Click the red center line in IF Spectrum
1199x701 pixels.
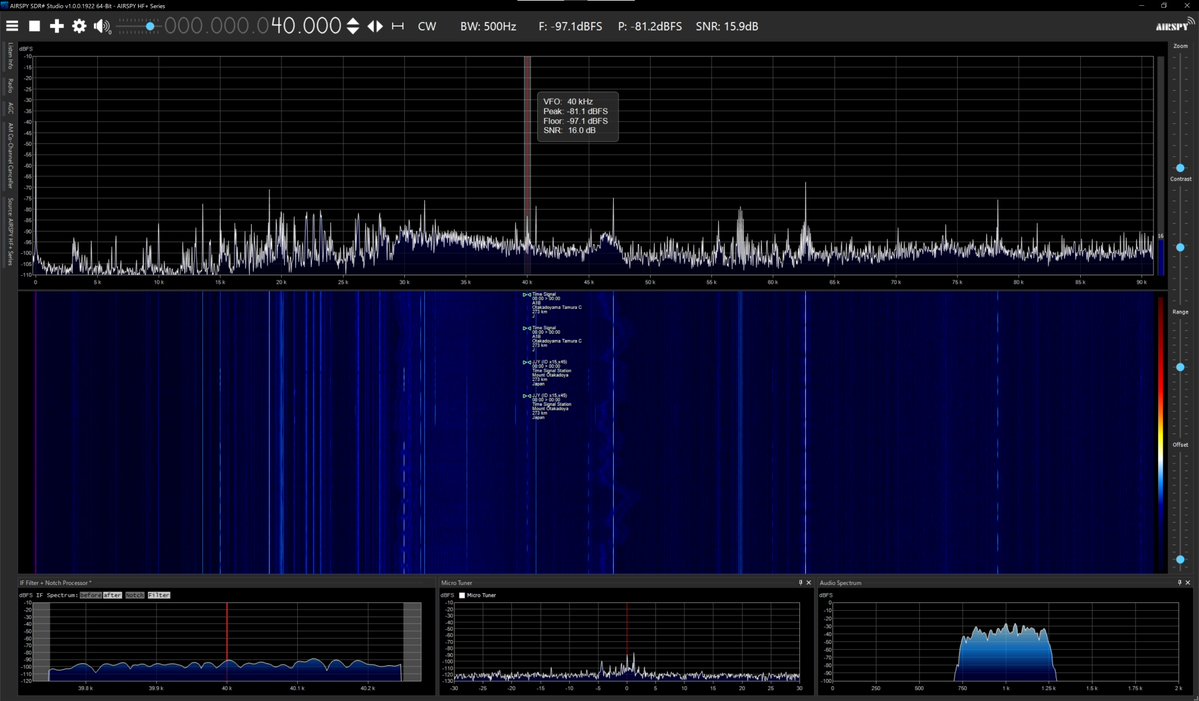click(226, 641)
